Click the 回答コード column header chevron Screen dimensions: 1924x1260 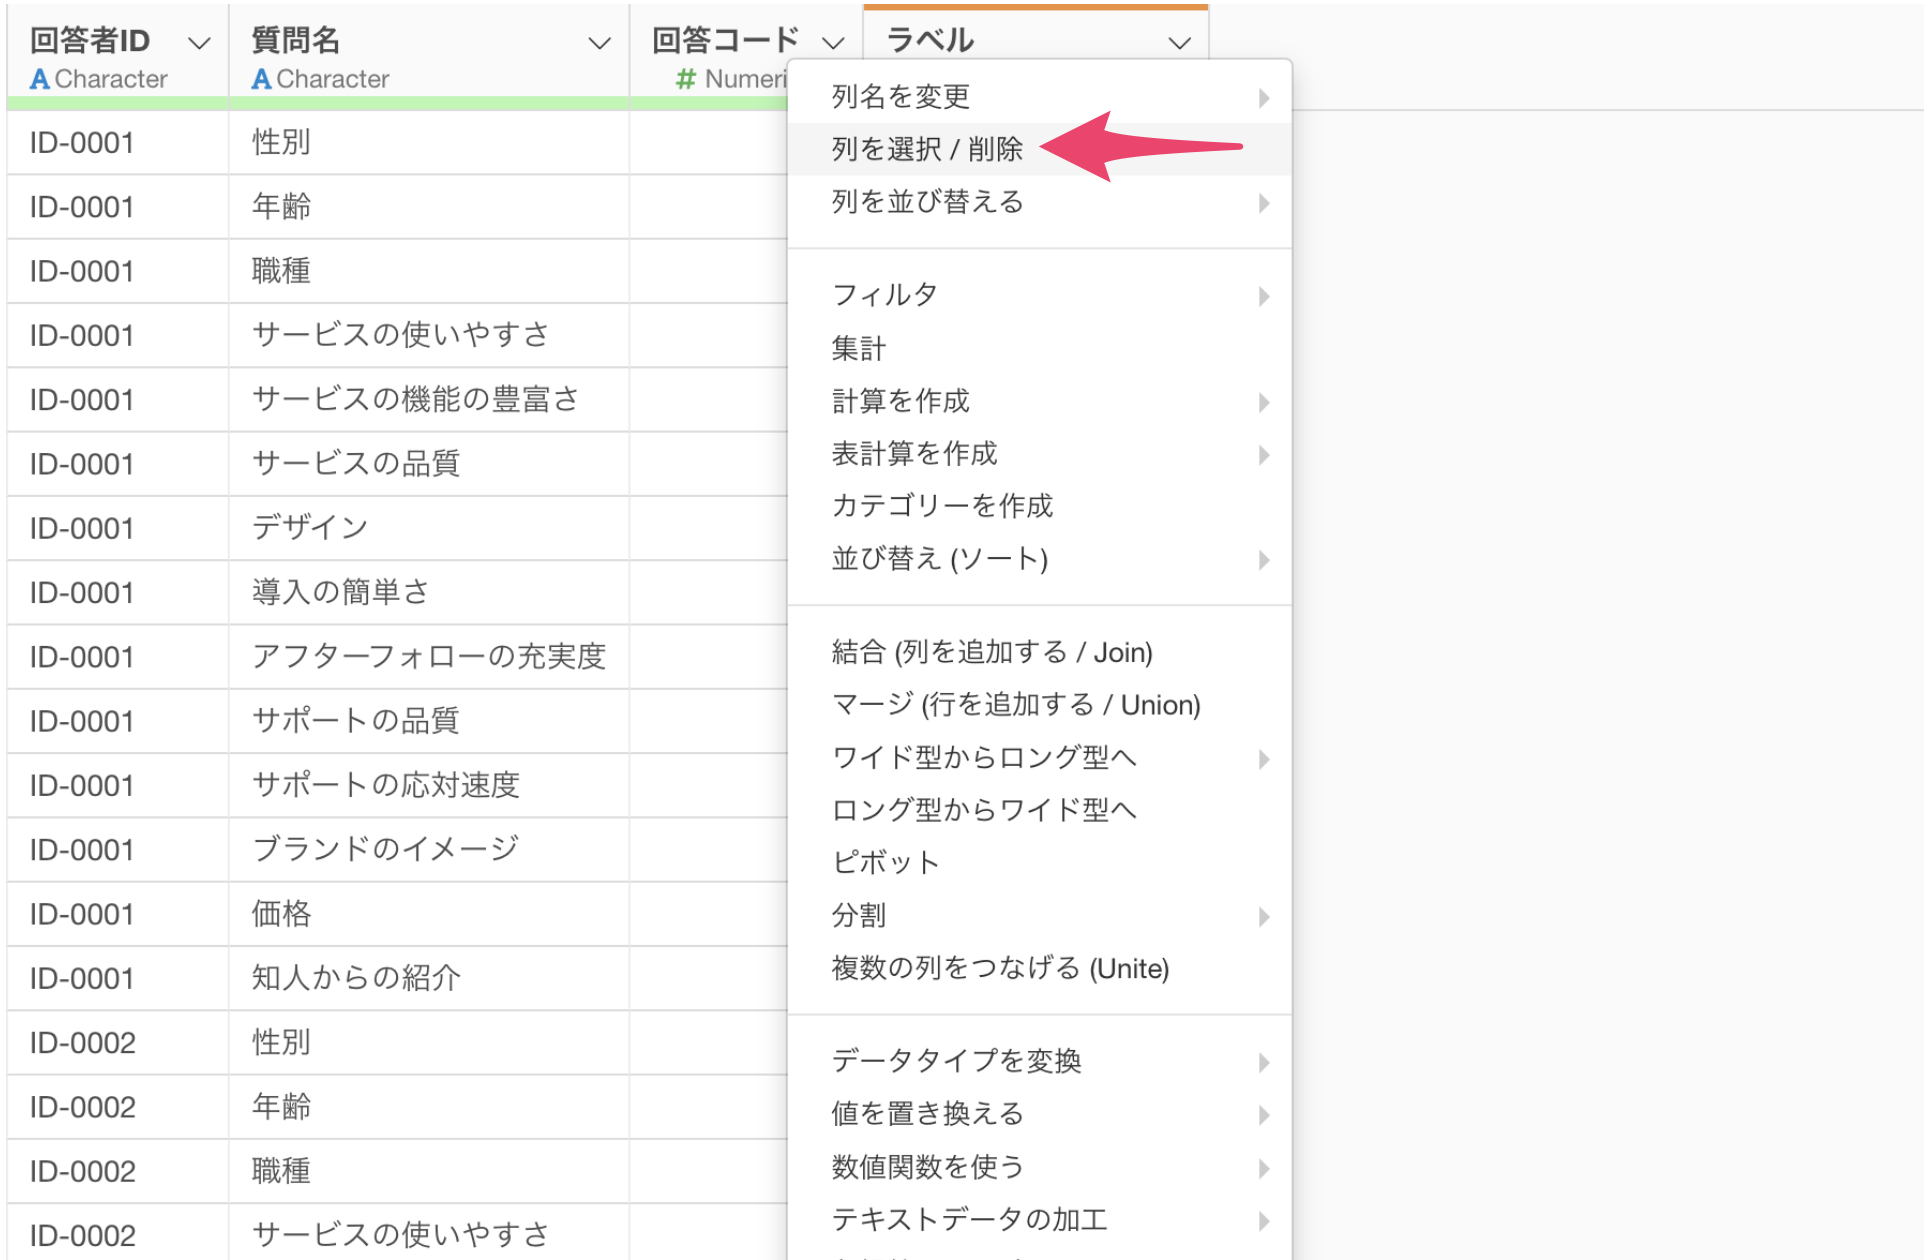[x=833, y=43]
